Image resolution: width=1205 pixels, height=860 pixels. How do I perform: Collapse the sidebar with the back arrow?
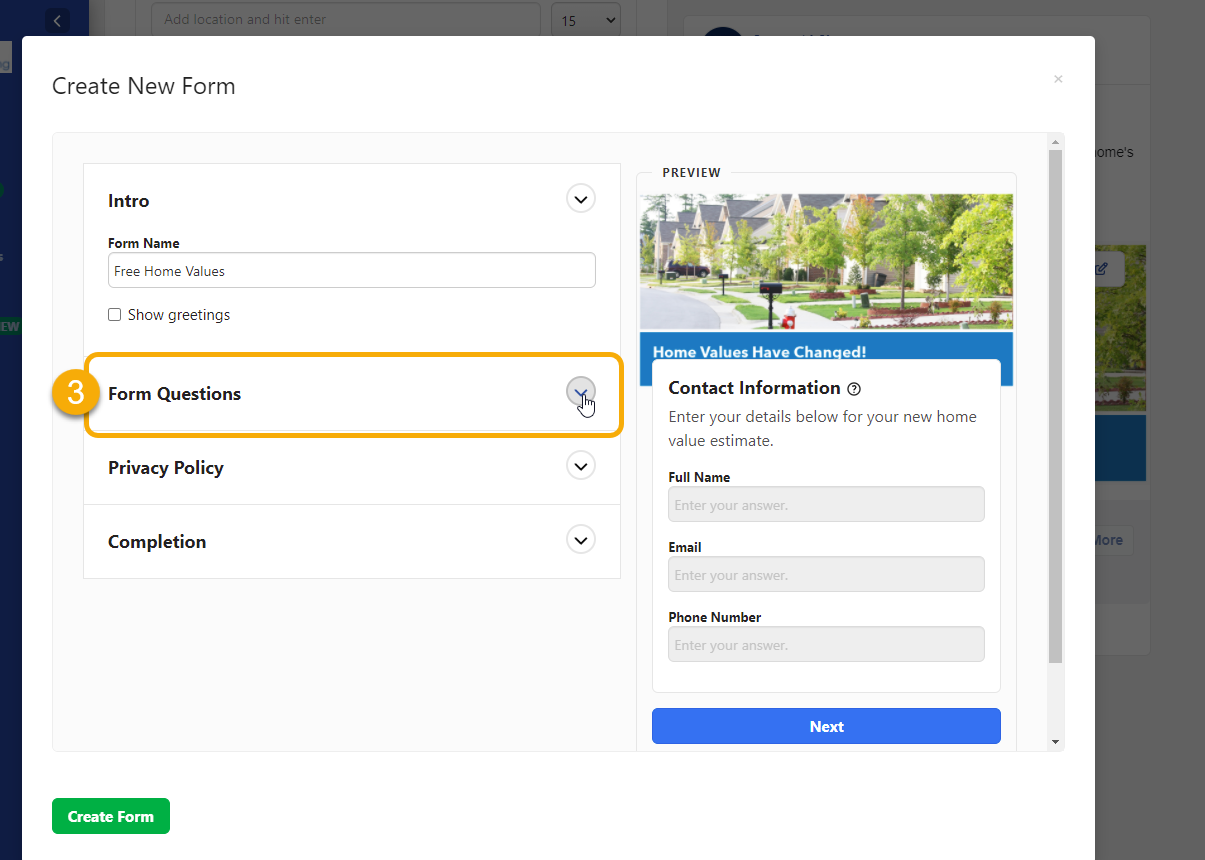coord(57,20)
